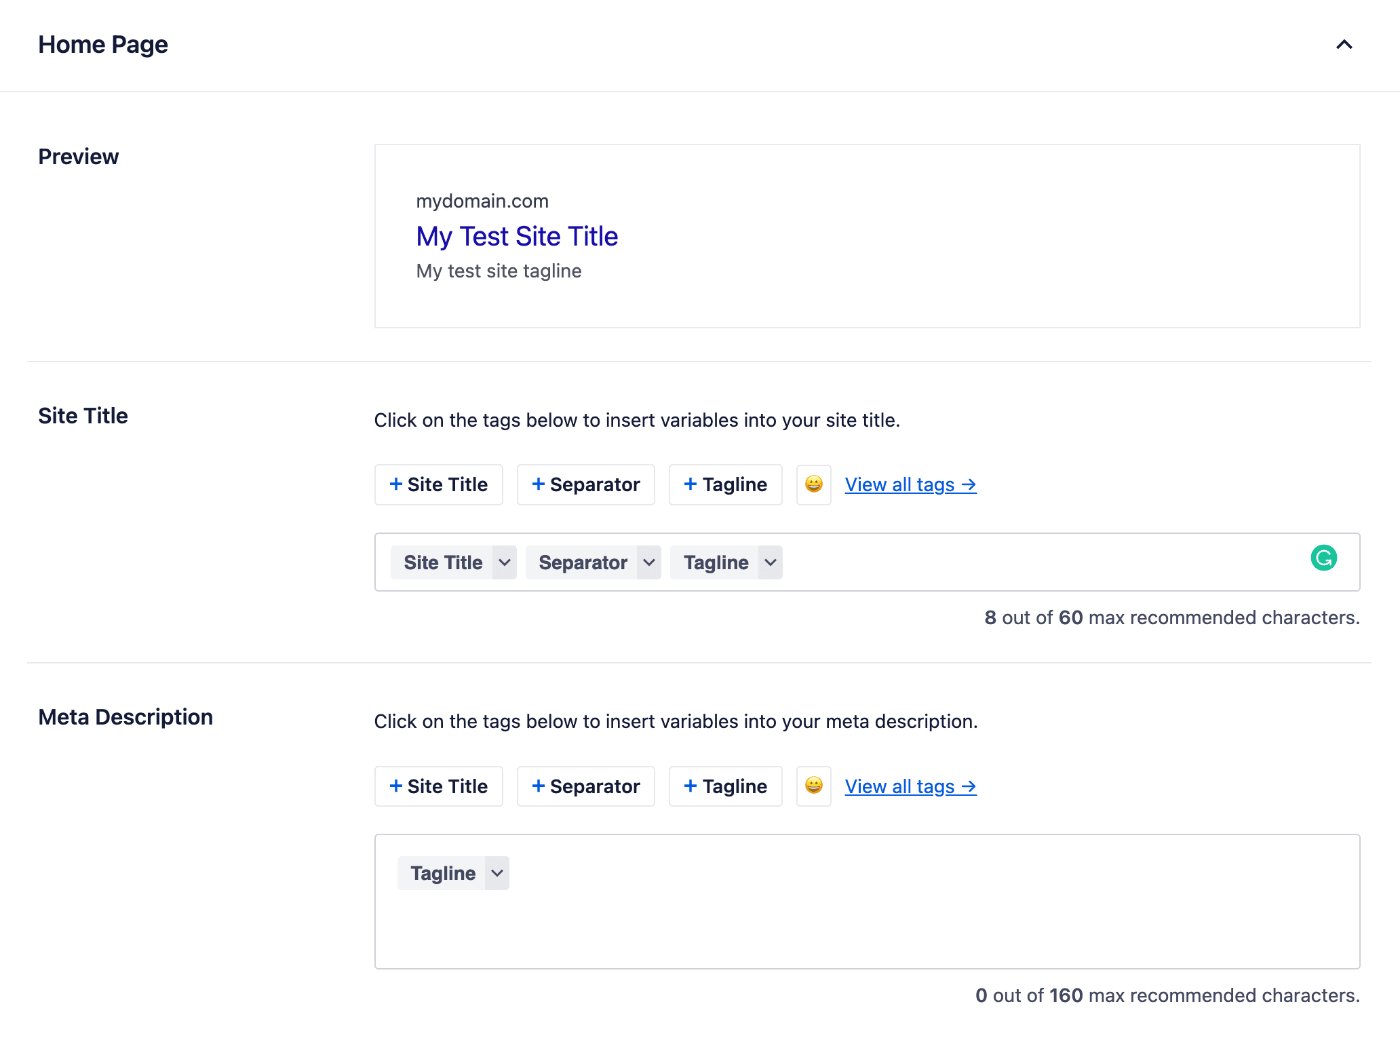This screenshot has height=1057, width=1400.
Task: Click the My Test Site Title preview link
Action: point(517,237)
